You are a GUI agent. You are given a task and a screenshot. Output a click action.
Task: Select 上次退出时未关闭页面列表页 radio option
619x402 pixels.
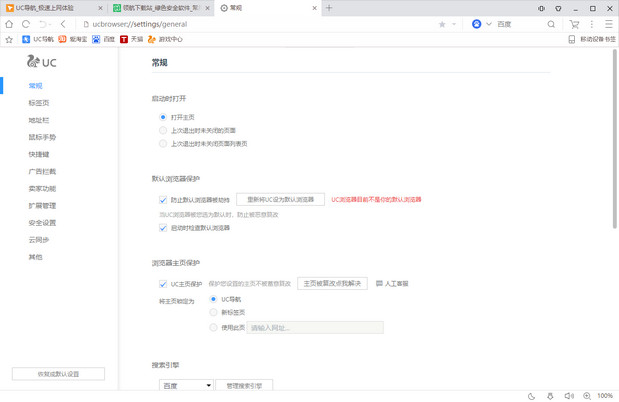tap(163, 144)
